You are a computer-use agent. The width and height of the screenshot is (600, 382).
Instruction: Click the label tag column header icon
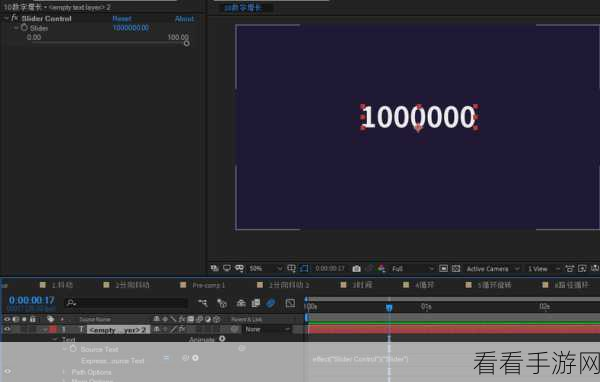point(51,319)
